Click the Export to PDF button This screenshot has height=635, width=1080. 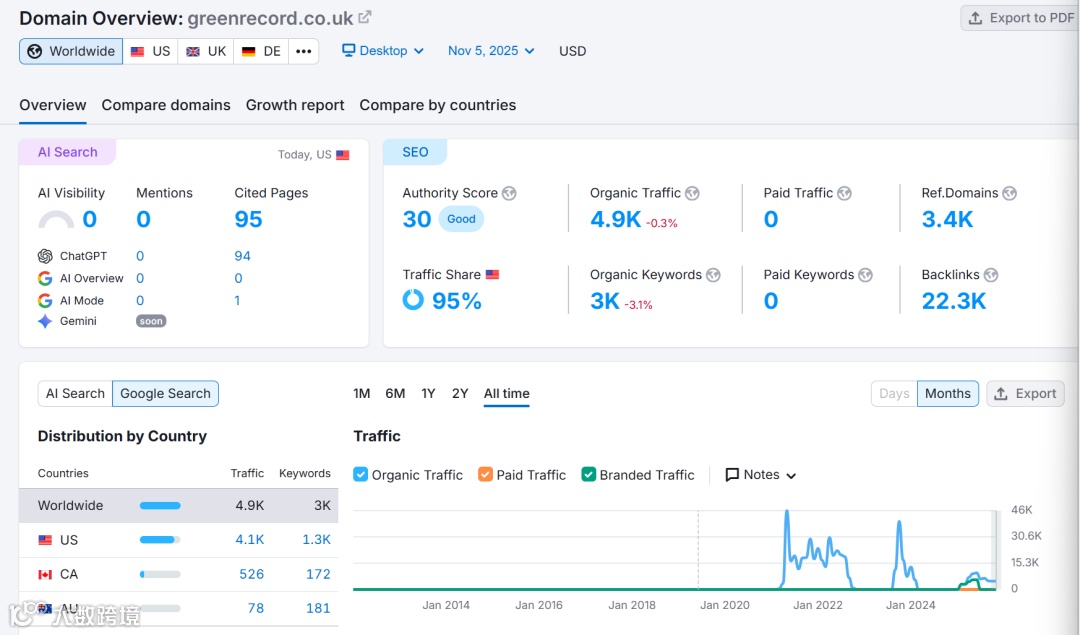pyautogui.click(x=1021, y=18)
